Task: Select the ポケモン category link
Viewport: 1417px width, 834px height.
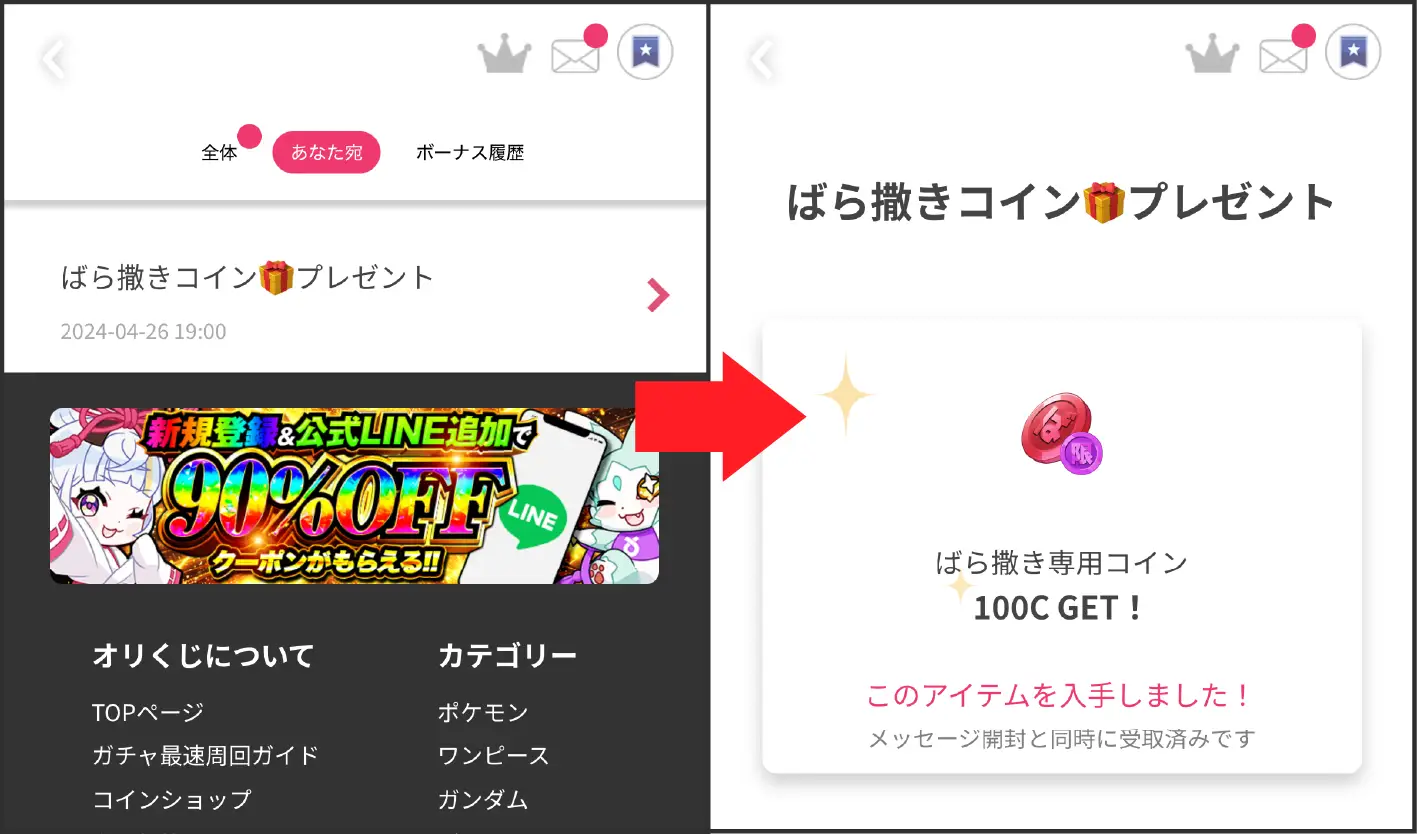Action: tap(483, 712)
